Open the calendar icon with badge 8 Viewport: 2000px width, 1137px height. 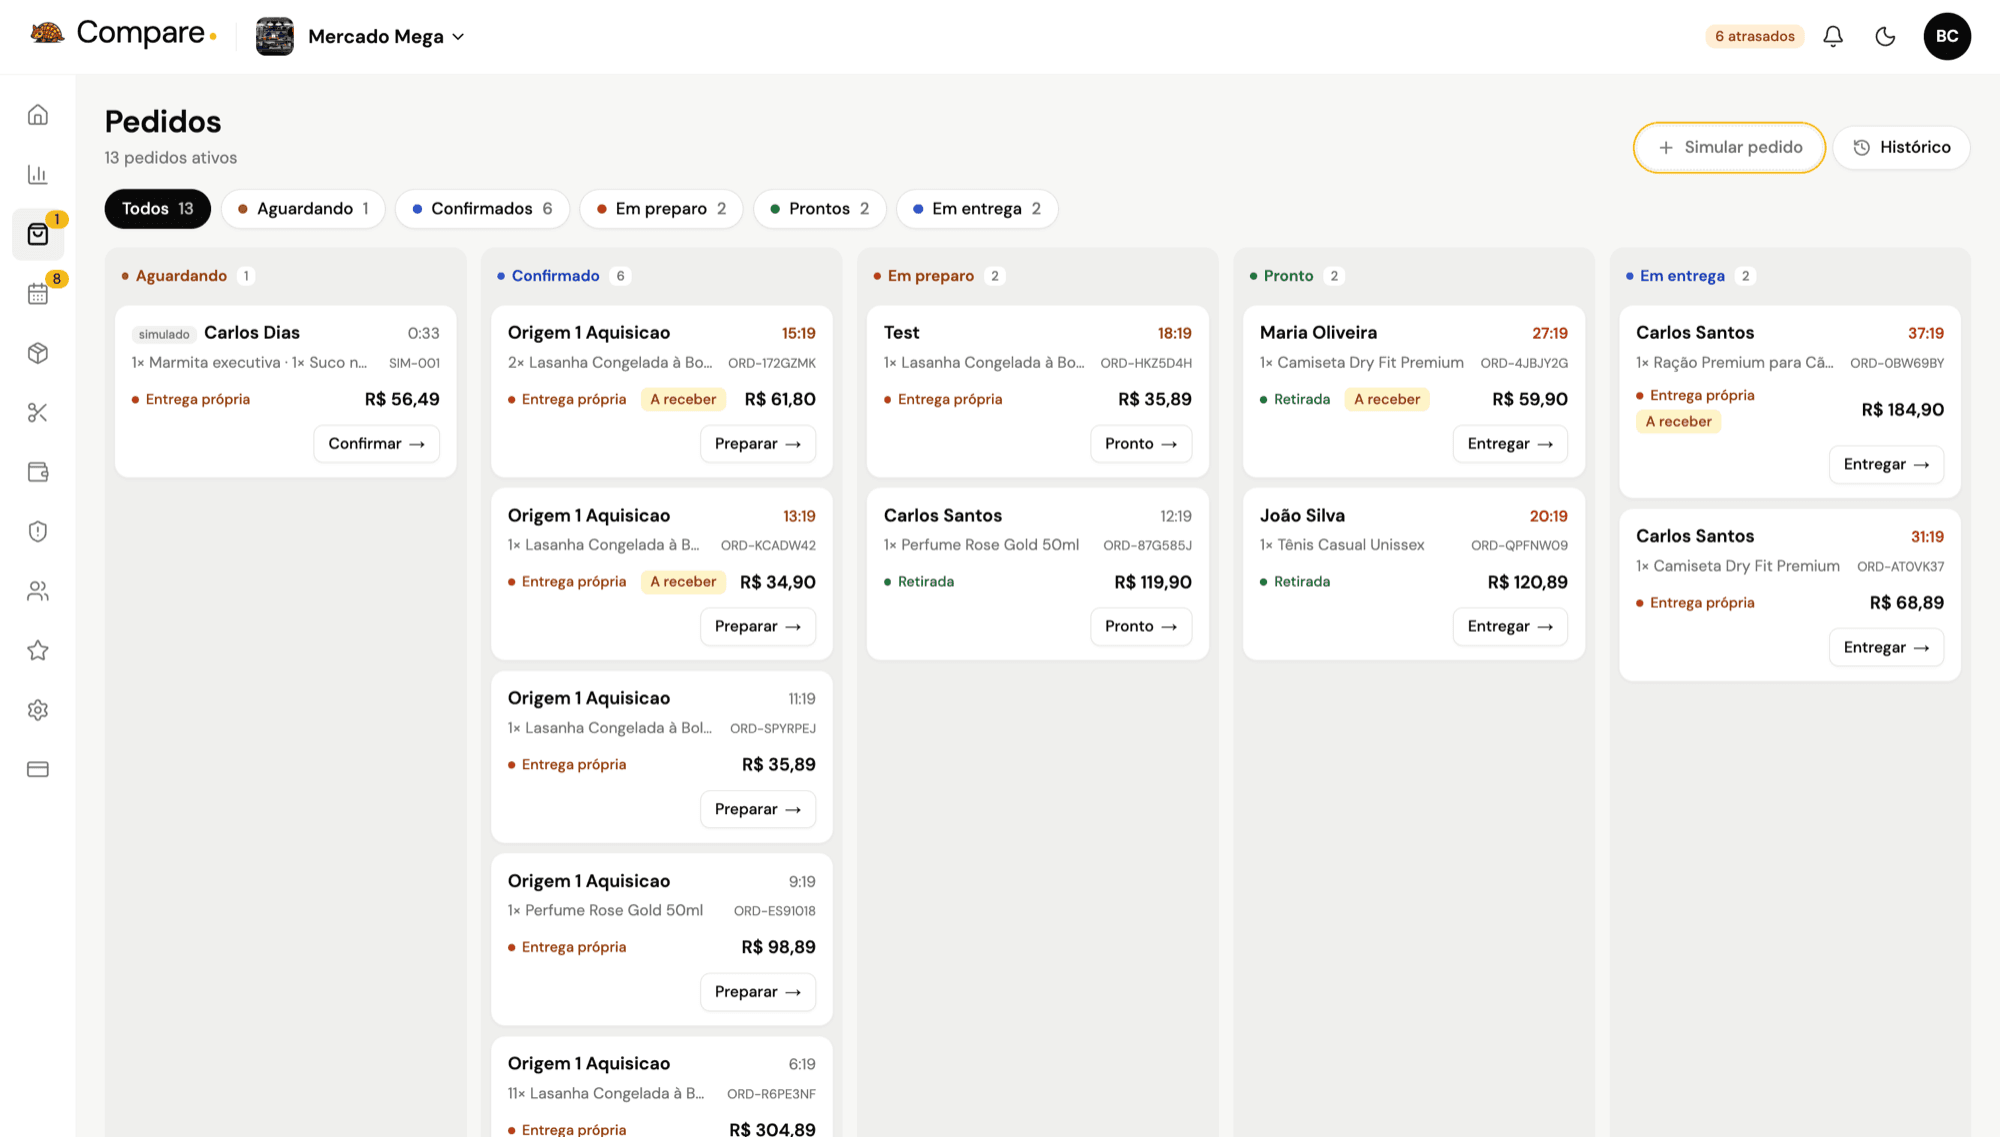click(x=38, y=293)
